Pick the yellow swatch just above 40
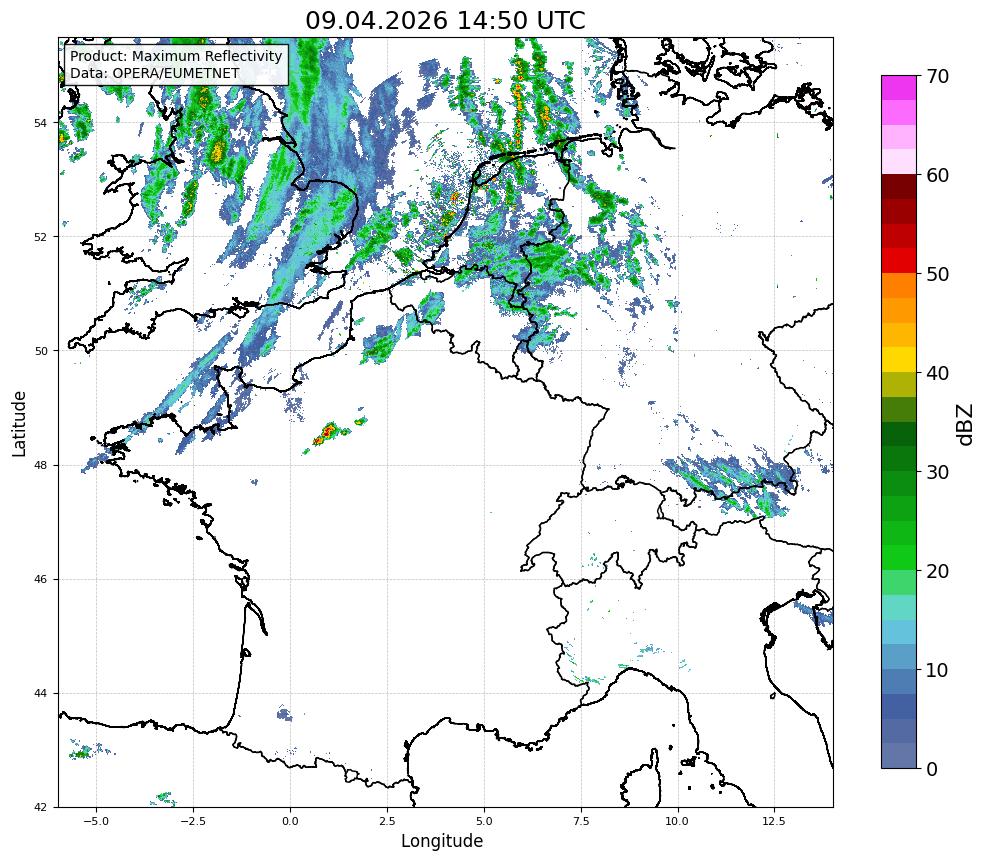Screen dimensions: 985x860 pyautogui.click(x=899, y=360)
